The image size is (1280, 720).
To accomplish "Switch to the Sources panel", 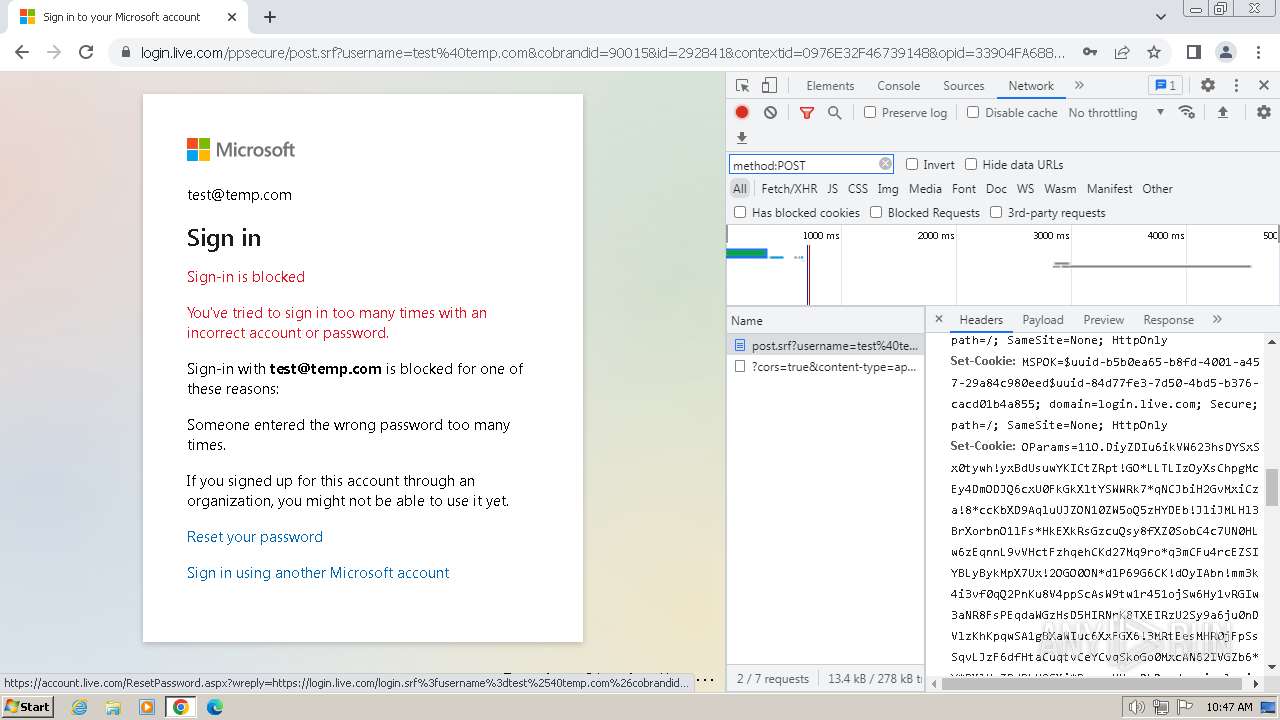I will click(x=964, y=86).
